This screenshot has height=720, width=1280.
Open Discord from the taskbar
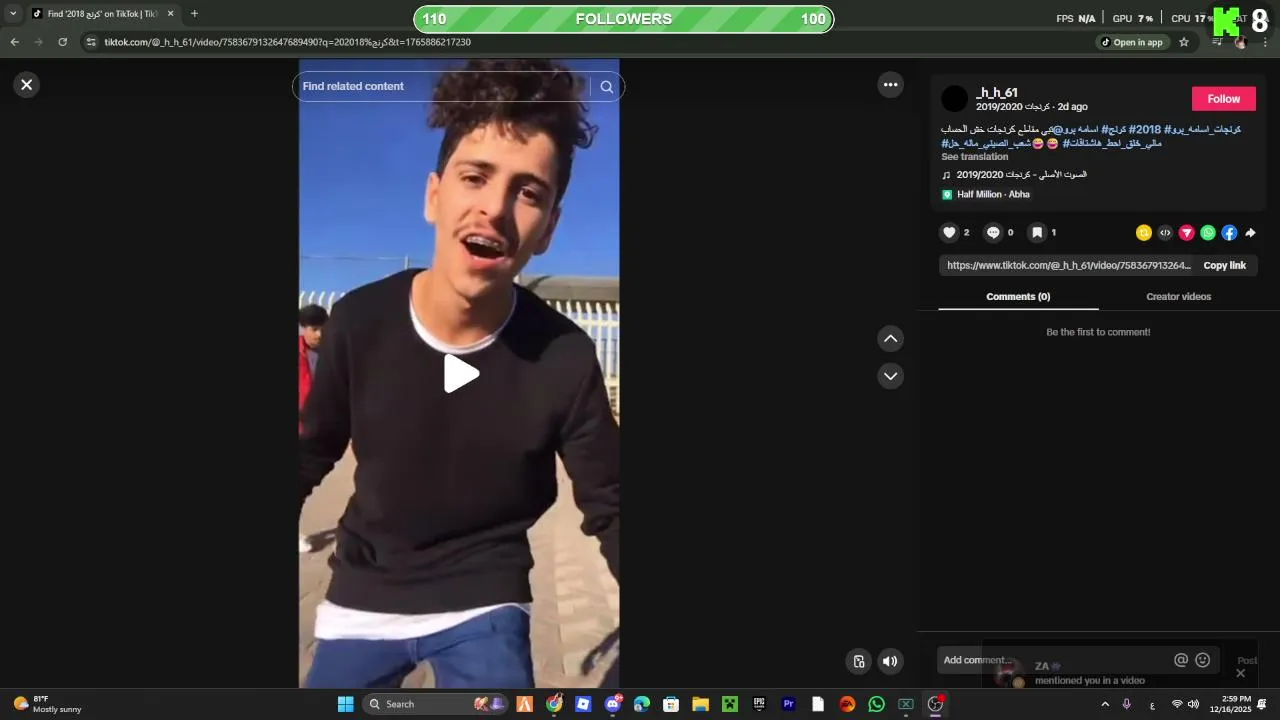[x=613, y=704]
